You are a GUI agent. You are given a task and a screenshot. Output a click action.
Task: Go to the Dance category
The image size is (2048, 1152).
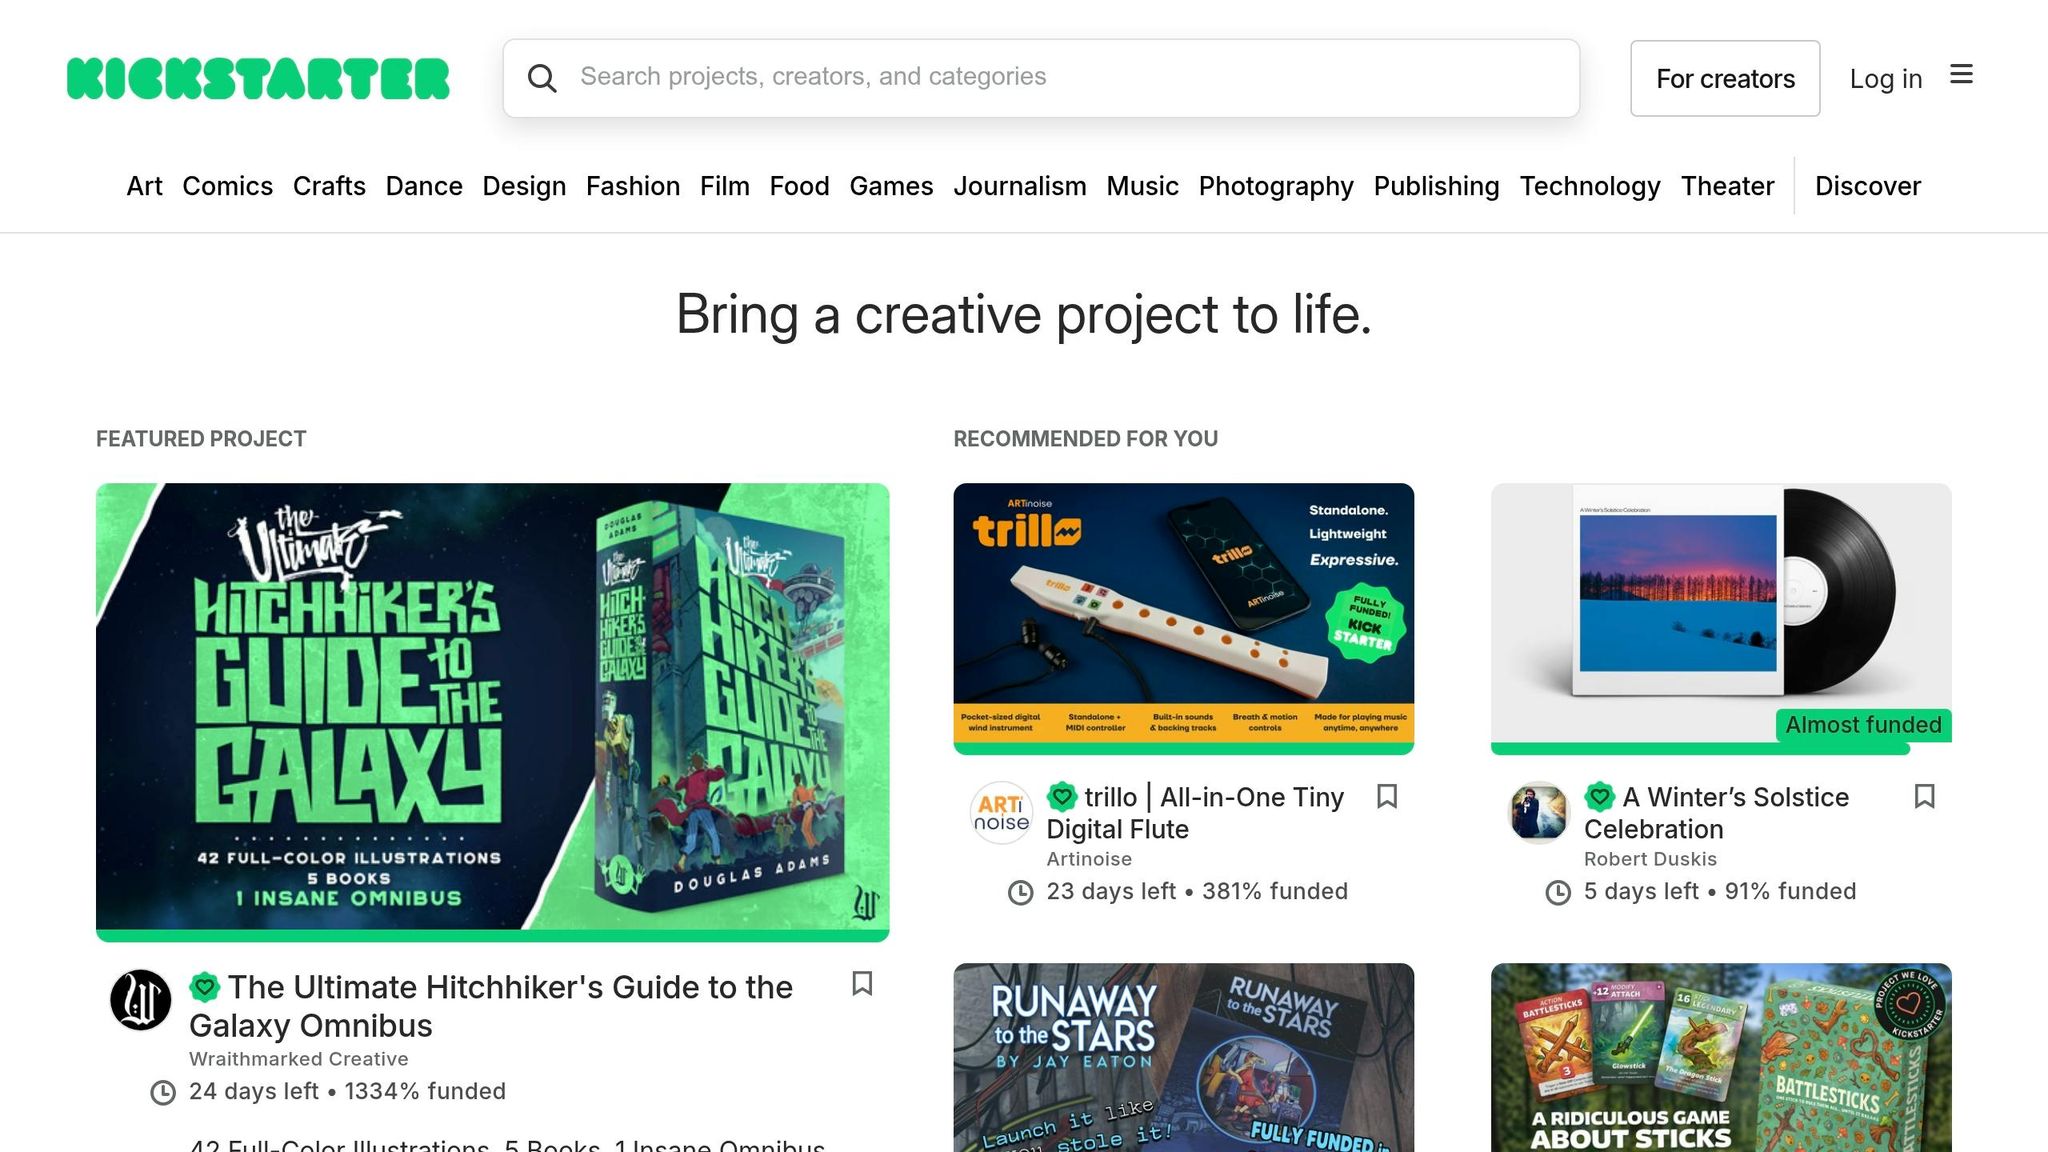424,186
